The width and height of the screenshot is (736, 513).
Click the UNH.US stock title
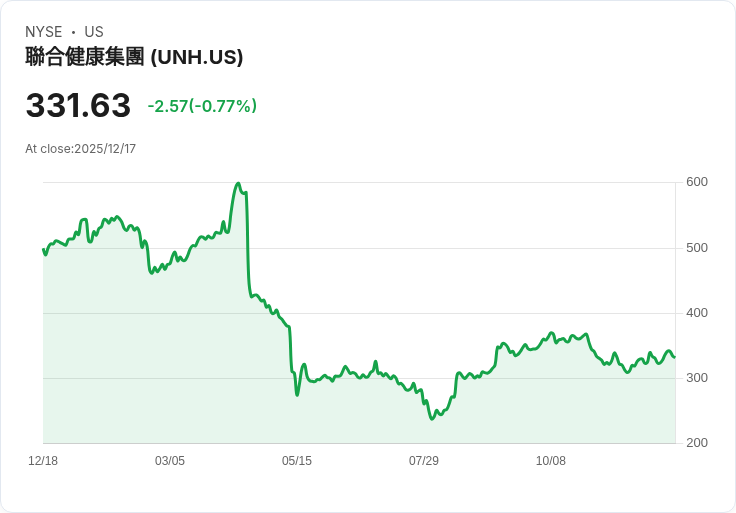point(134,57)
